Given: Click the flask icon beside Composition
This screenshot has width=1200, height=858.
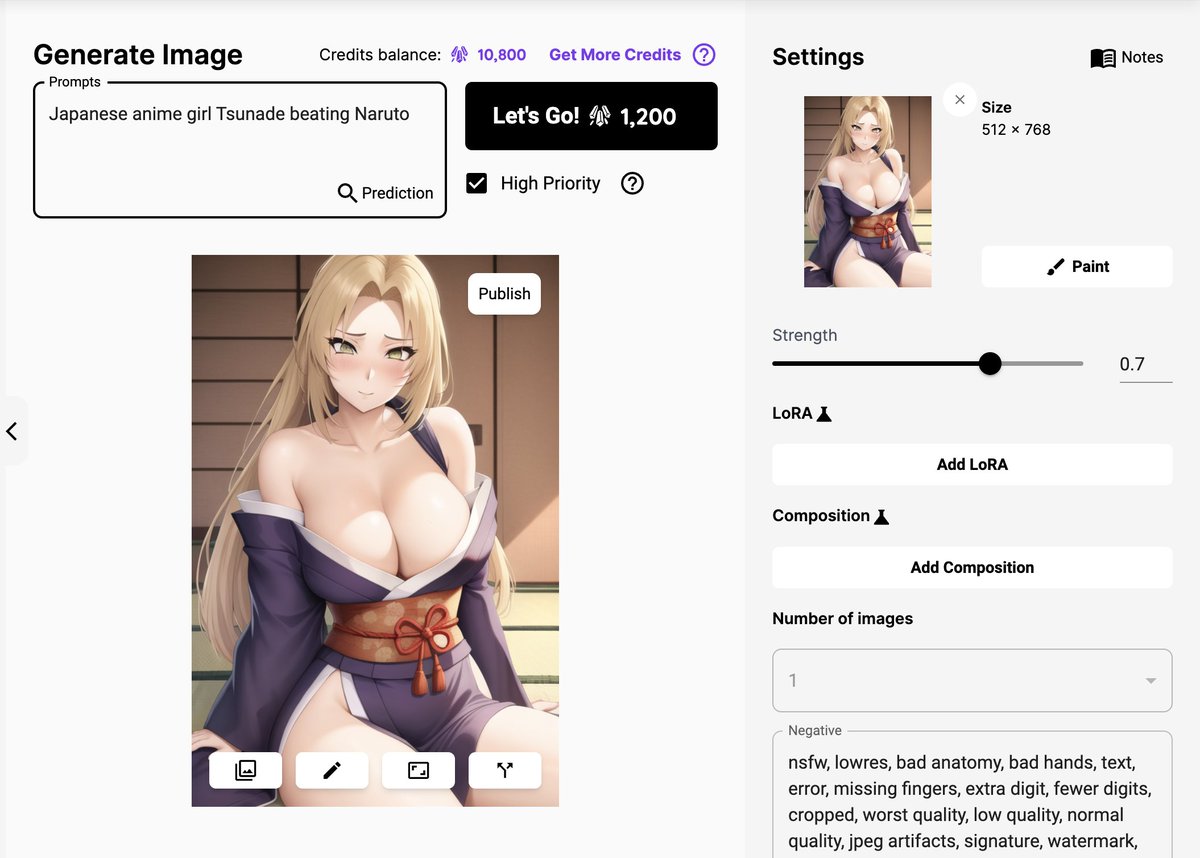Looking at the screenshot, I should click(881, 516).
